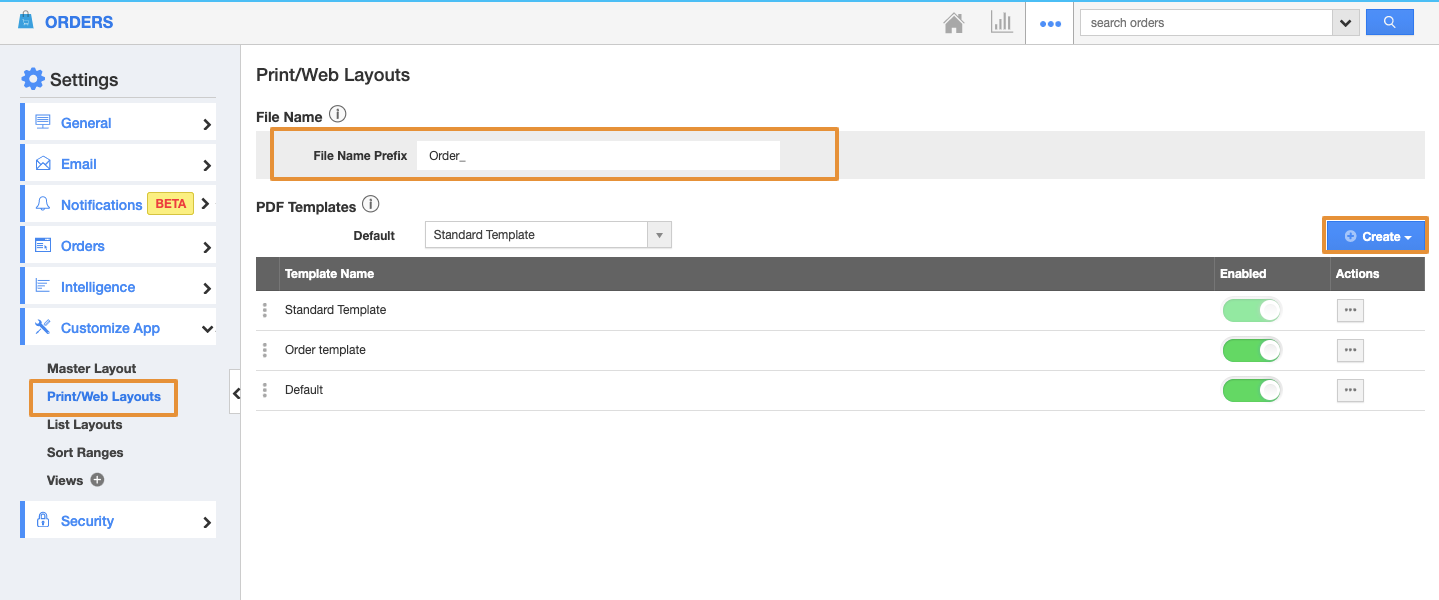Add a new view with plus icon
The width and height of the screenshot is (1439, 600).
97,480
